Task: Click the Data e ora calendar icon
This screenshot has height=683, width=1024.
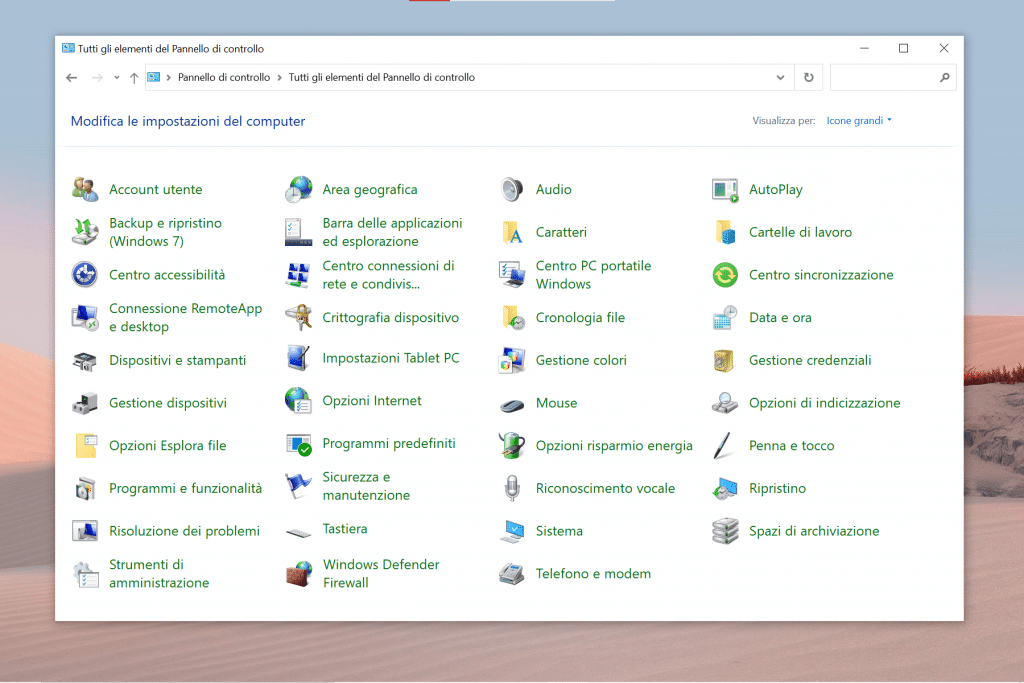Action: click(x=725, y=318)
